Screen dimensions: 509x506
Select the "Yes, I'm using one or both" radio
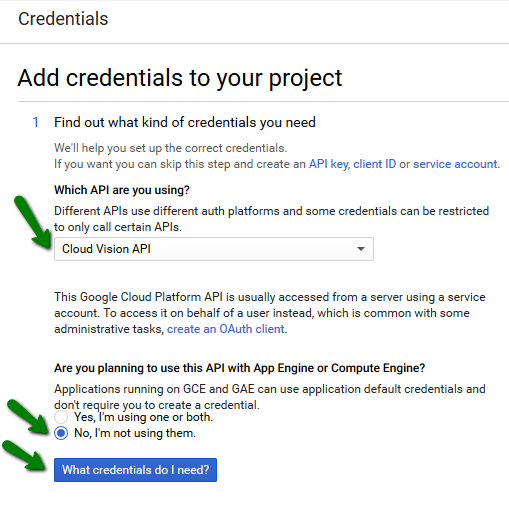click(61, 417)
